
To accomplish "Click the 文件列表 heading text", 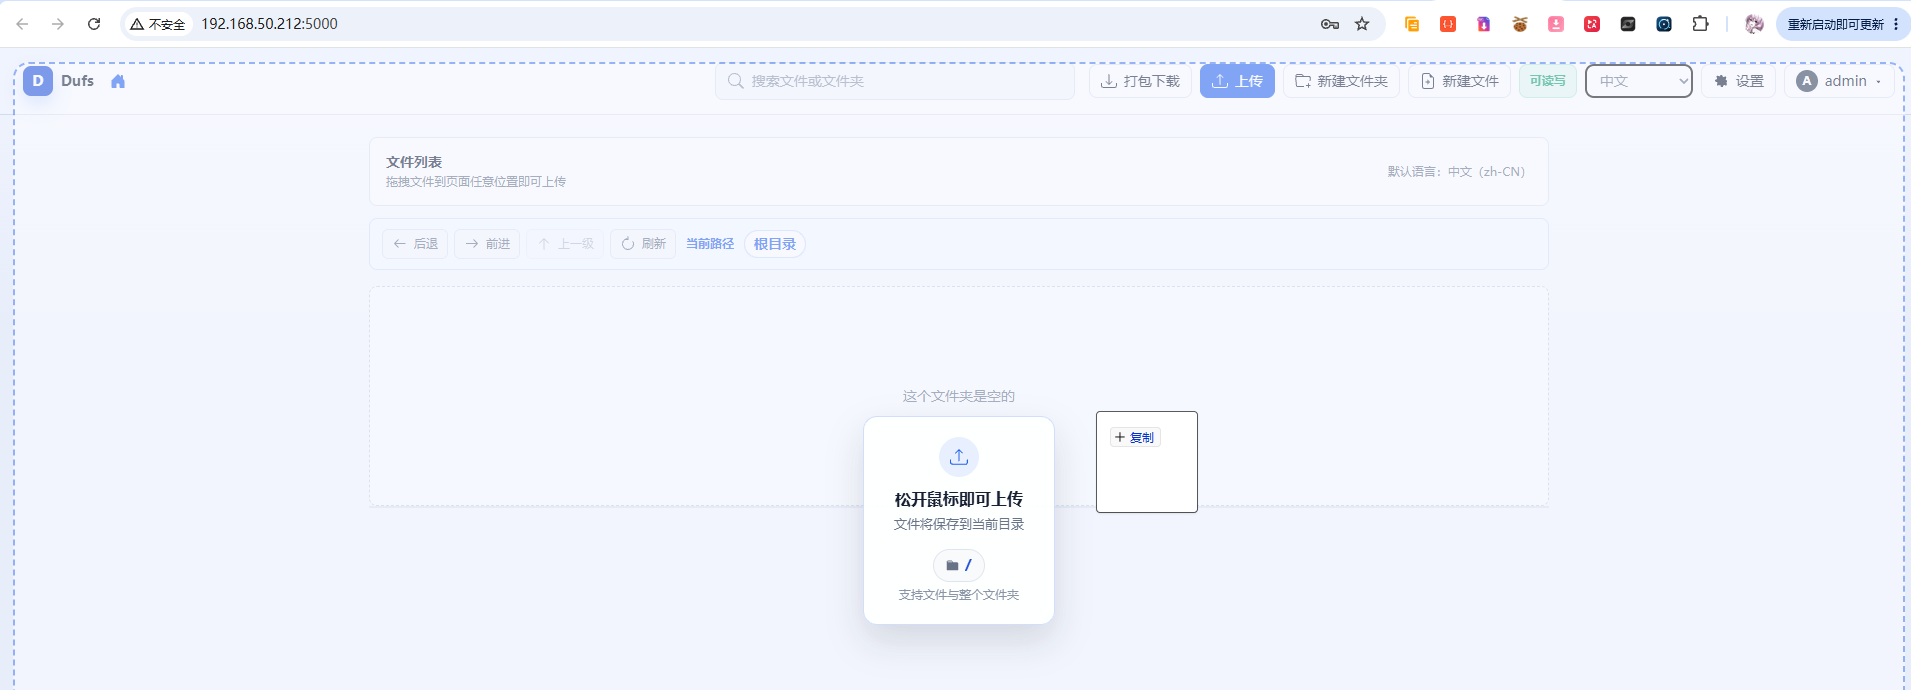I will [414, 162].
